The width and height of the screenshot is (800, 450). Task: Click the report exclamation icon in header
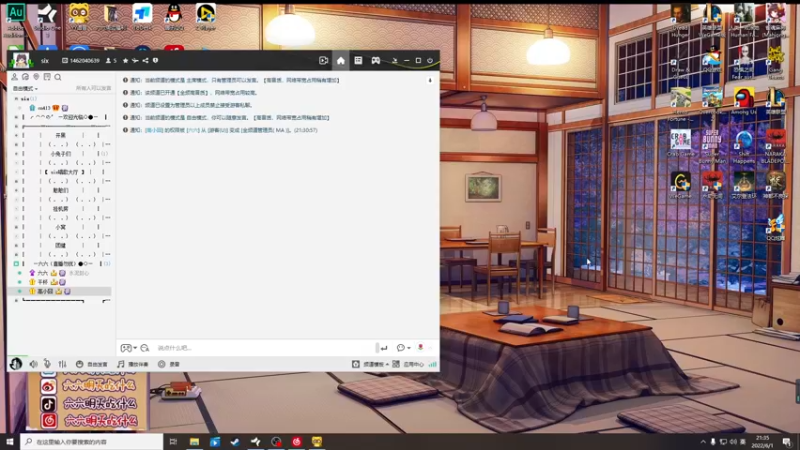click(x=156, y=60)
